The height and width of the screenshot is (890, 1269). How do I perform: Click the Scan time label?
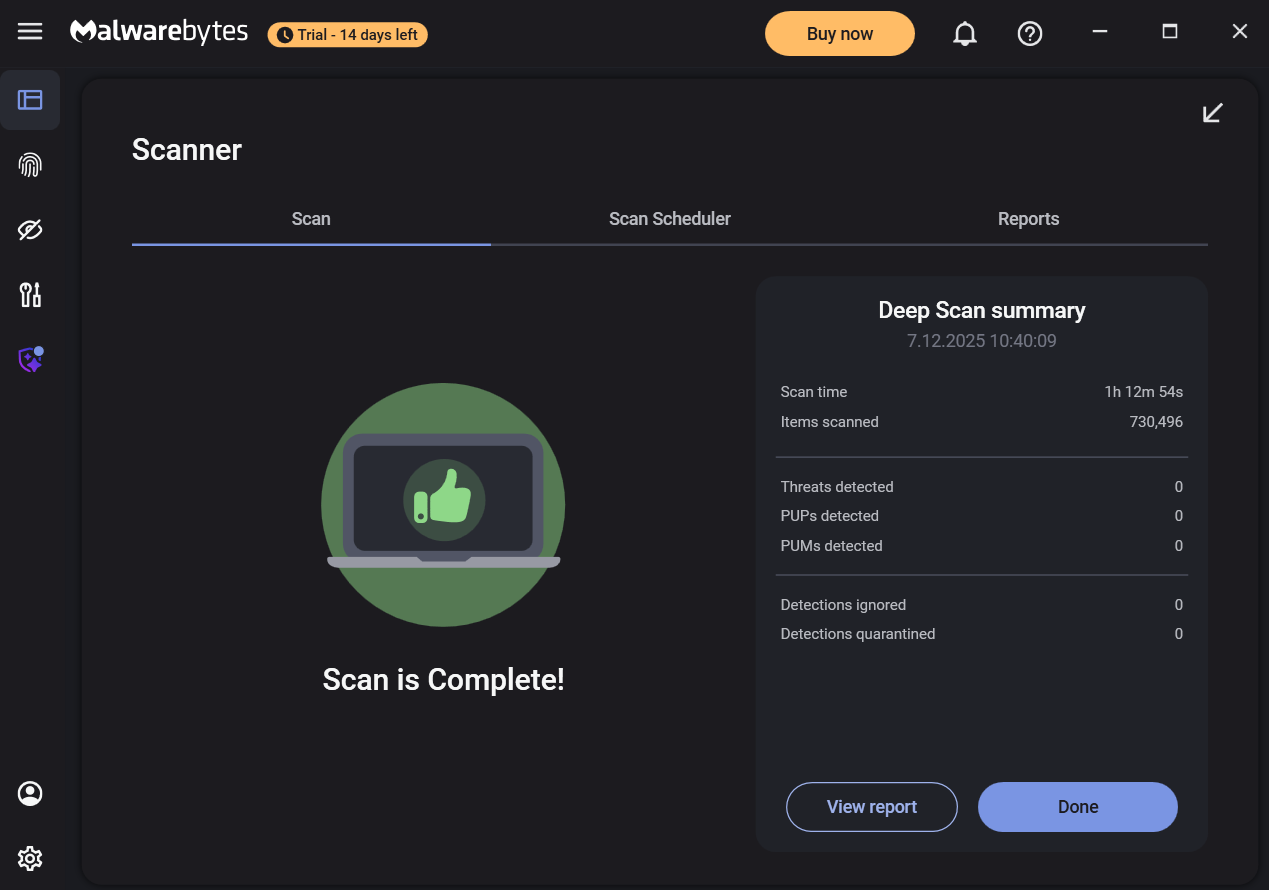[x=814, y=392]
